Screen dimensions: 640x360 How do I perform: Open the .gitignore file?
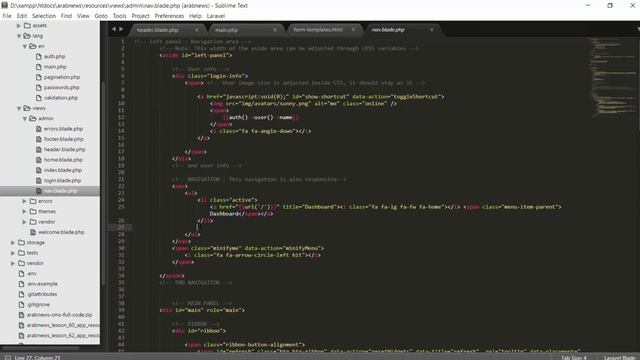[x=38, y=304]
